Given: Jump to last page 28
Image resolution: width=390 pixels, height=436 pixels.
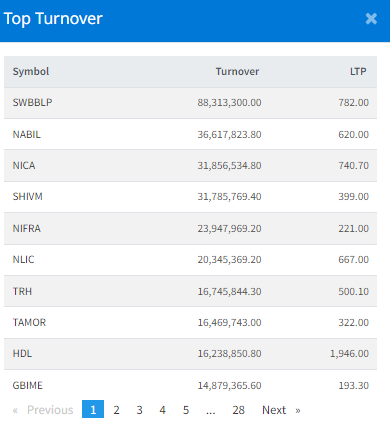Looking at the screenshot, I should 238,410.
